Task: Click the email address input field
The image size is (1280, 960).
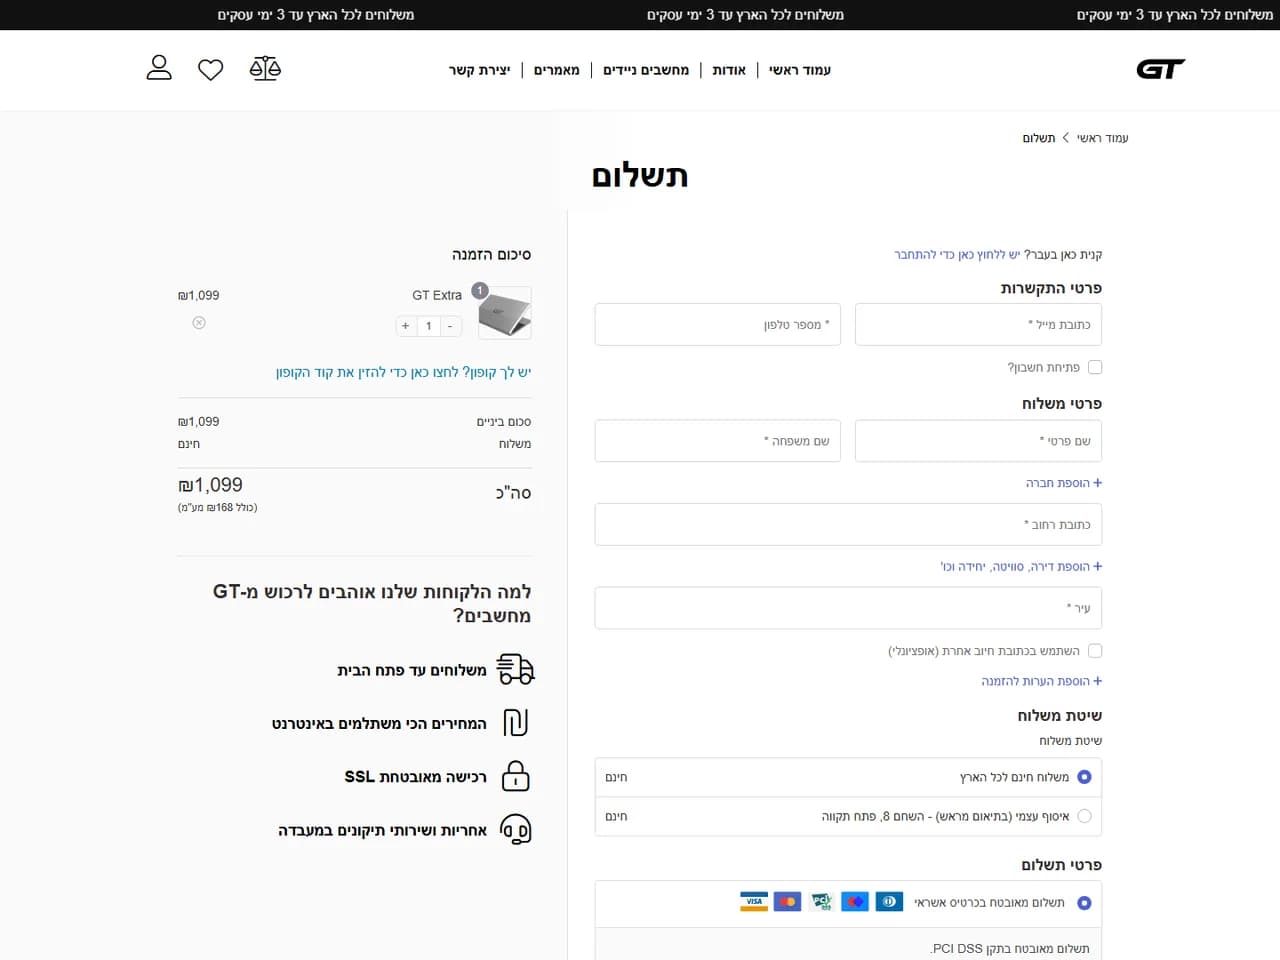Action: 979,325
